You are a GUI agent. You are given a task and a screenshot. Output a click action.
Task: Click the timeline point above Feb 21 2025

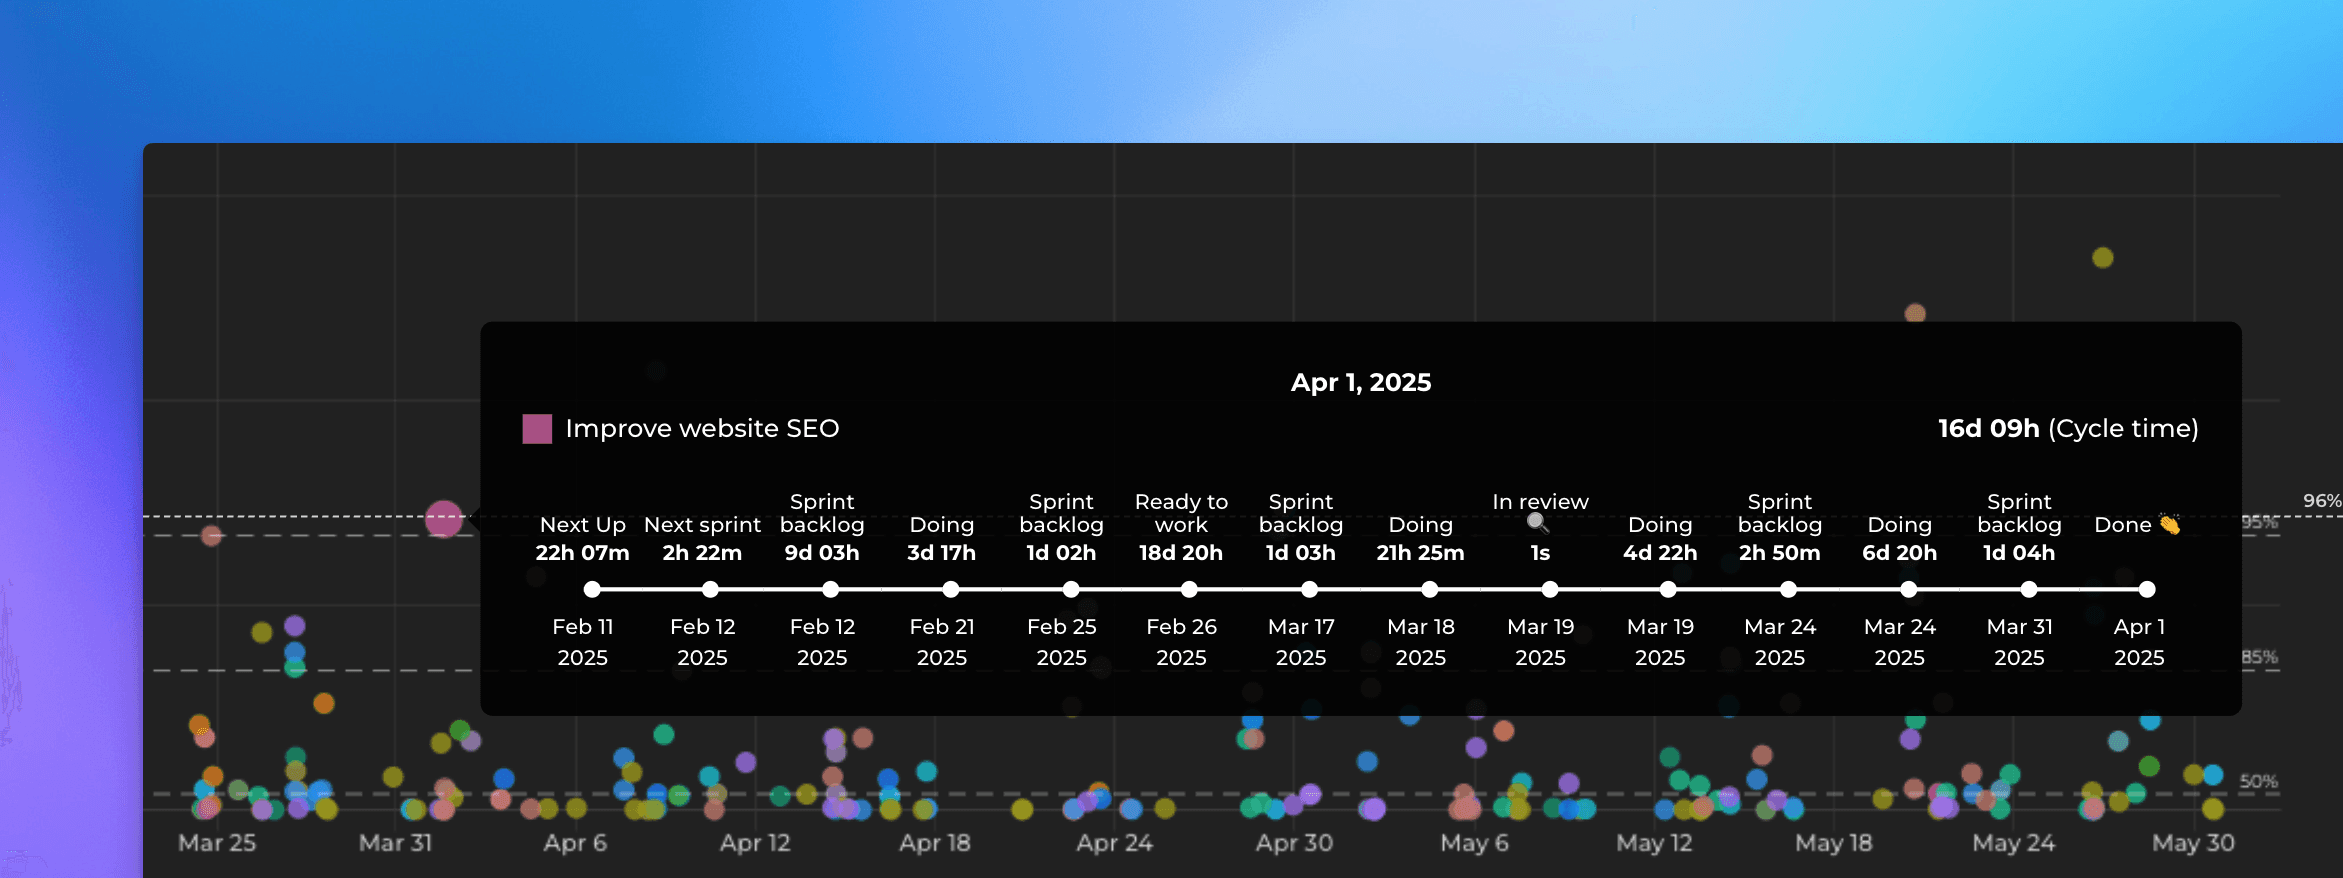tap(950, 589)
